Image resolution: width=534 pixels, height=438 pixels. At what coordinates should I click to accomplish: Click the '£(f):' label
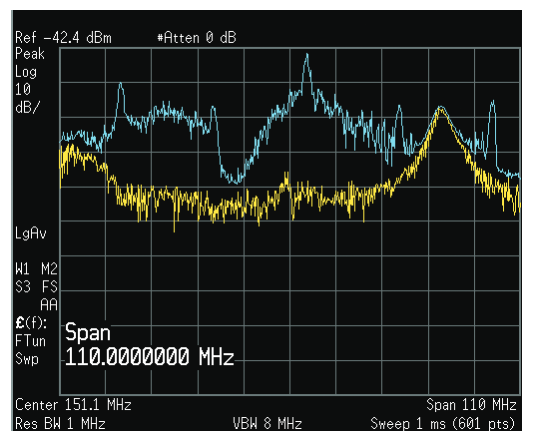[x=31, y=323]
